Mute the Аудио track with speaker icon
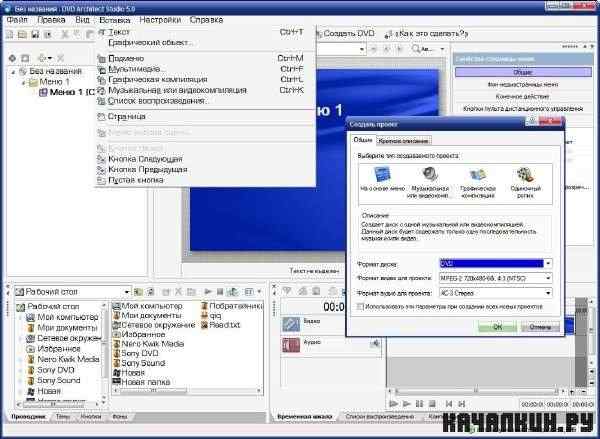The width and height of the screenshot is (600, 439). [375, 344]
